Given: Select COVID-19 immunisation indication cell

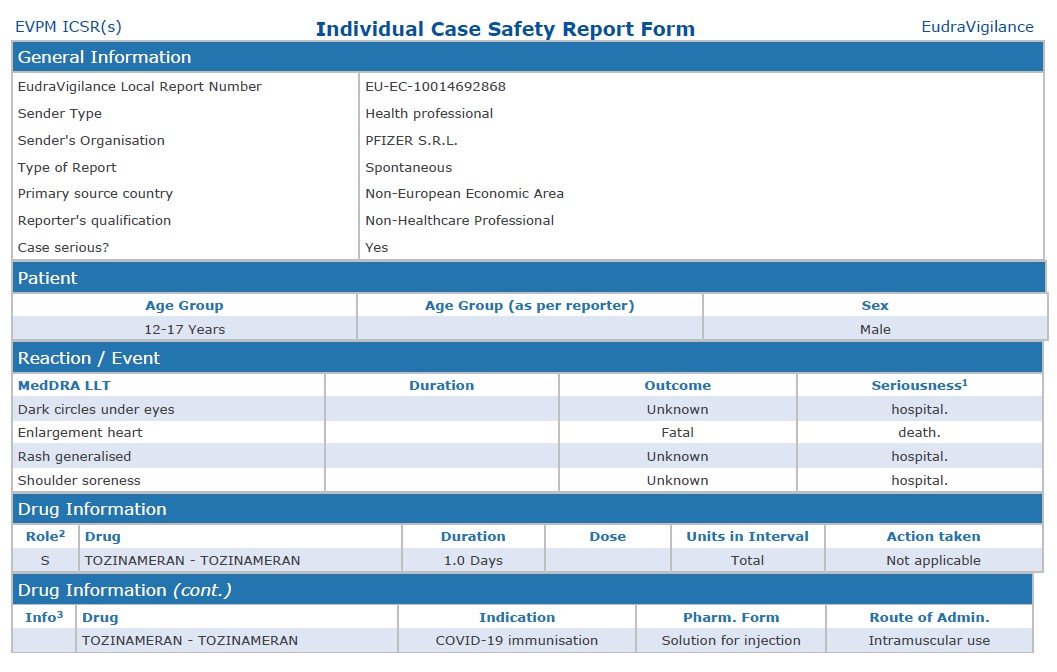Looking at the screenshot, I should pos(517,640).
